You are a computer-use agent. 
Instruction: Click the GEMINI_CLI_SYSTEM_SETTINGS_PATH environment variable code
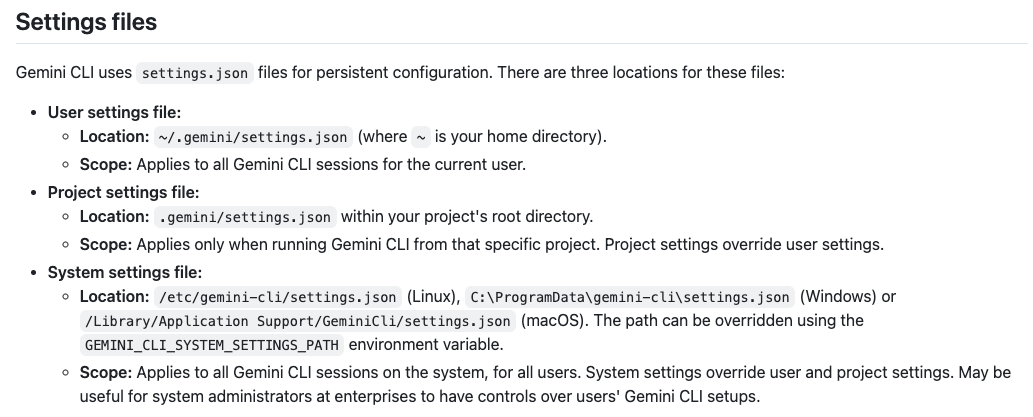click(212, 346)
